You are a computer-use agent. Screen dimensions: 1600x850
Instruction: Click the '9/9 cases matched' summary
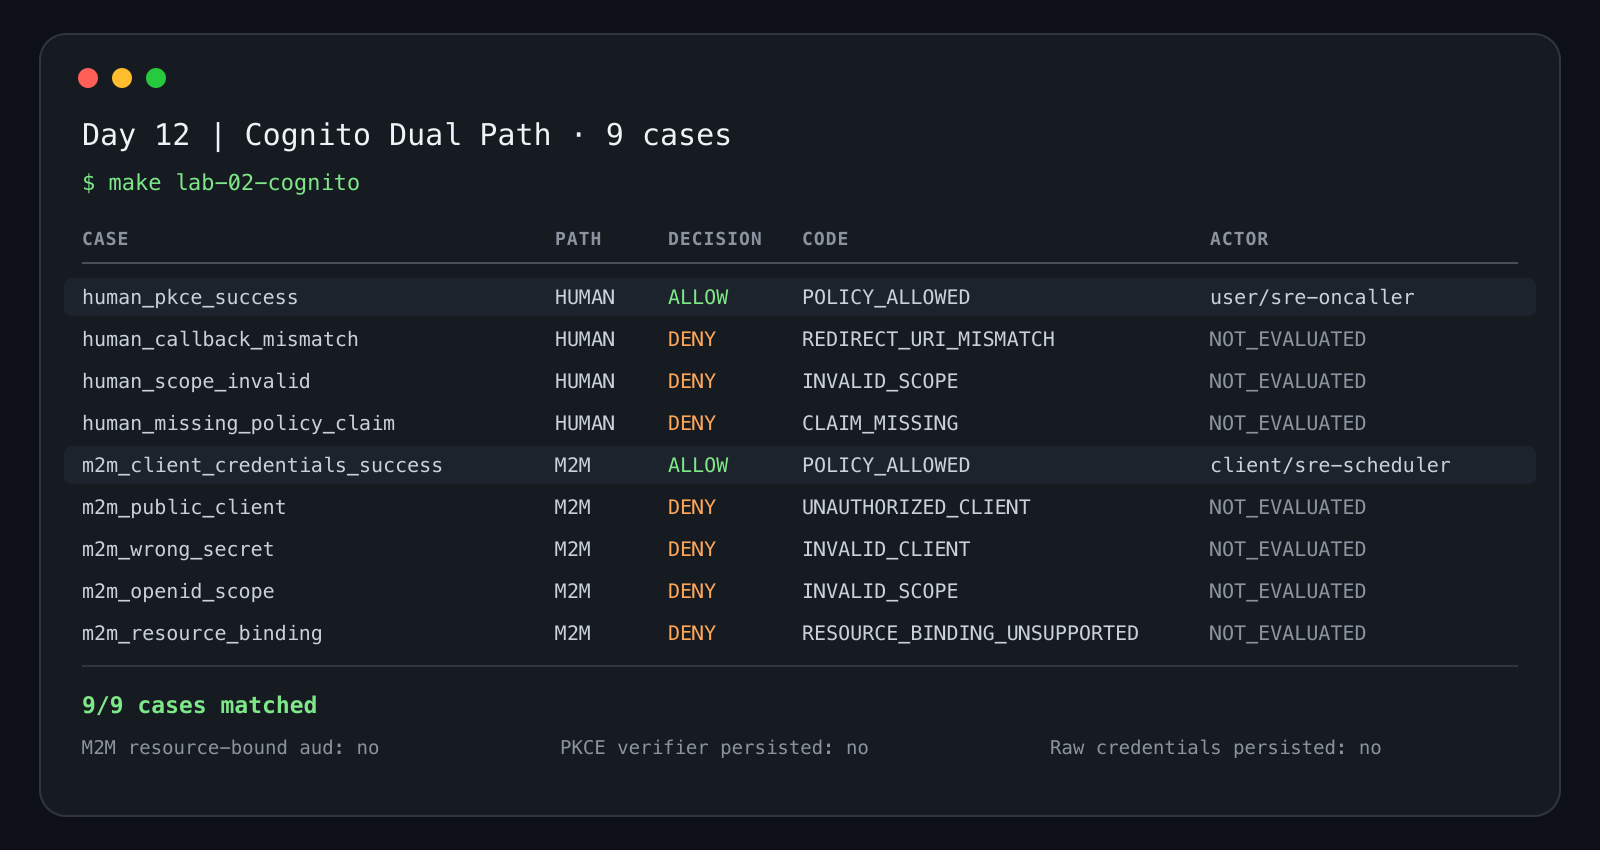click(x=199, y=705)
